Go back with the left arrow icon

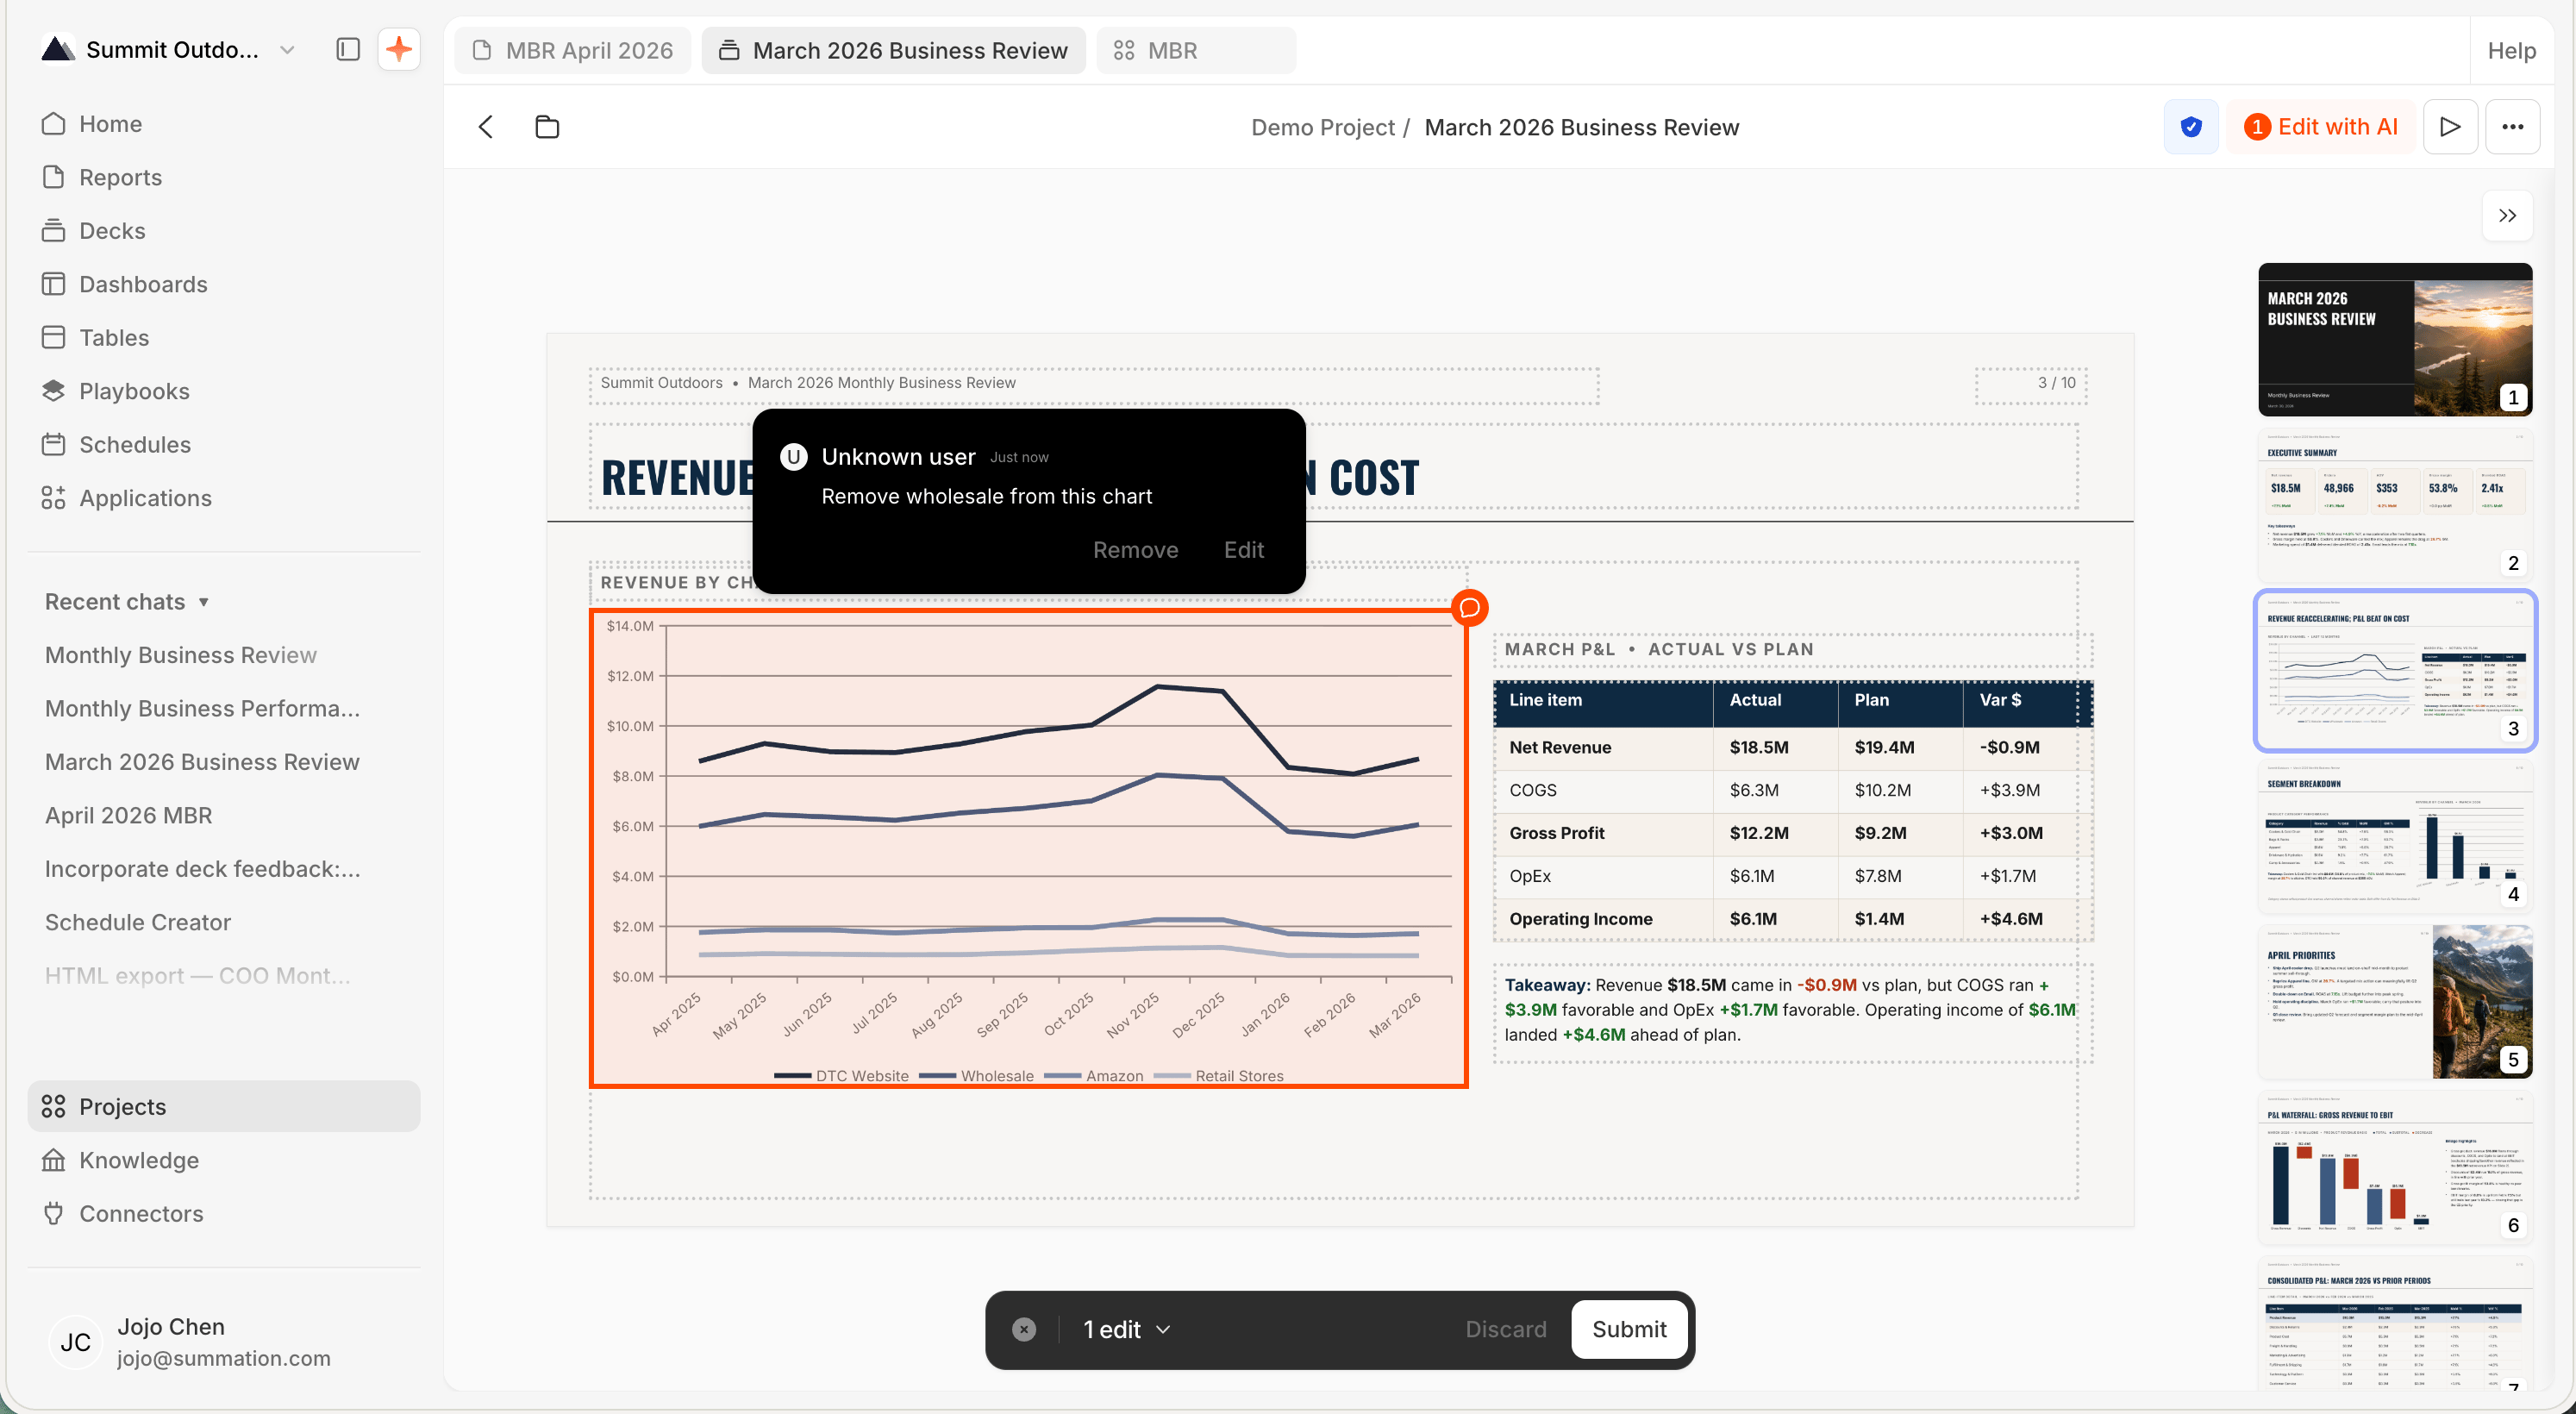(x=486, y=127)
